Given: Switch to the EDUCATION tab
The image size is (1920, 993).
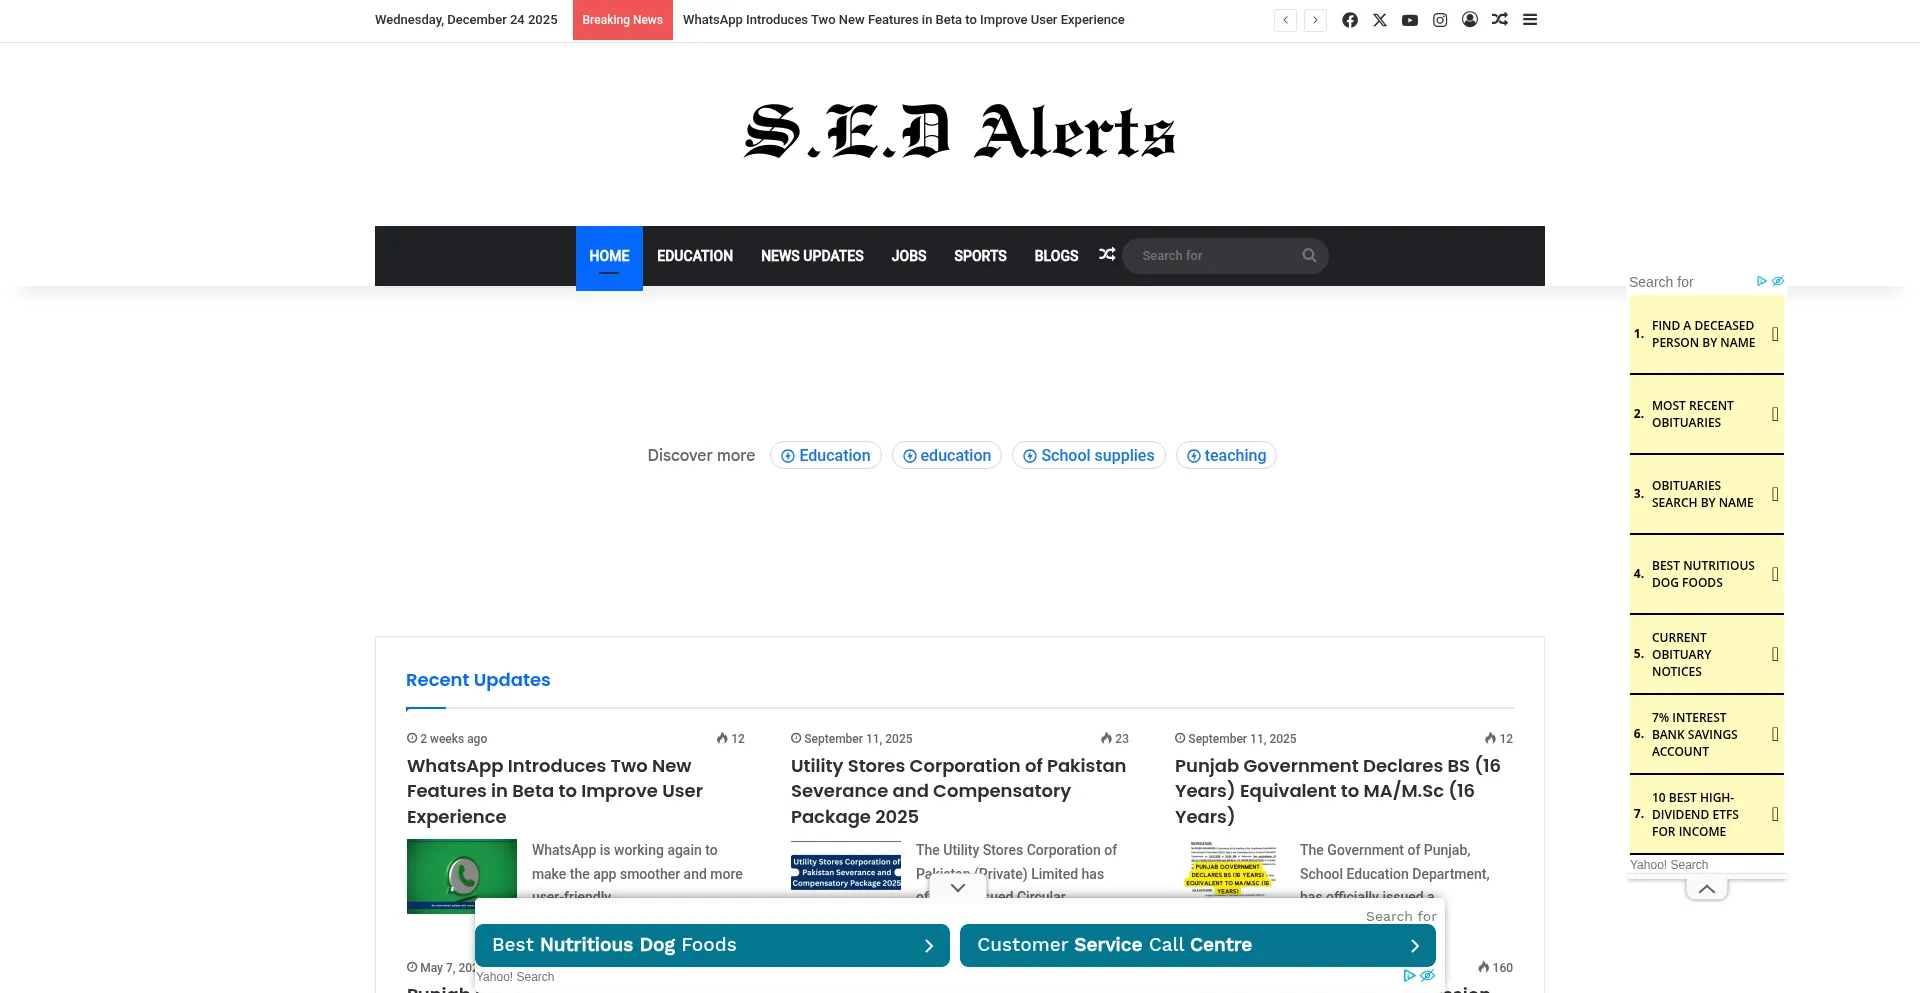Looking at the screenshot, I should click(x=694, y=255).
